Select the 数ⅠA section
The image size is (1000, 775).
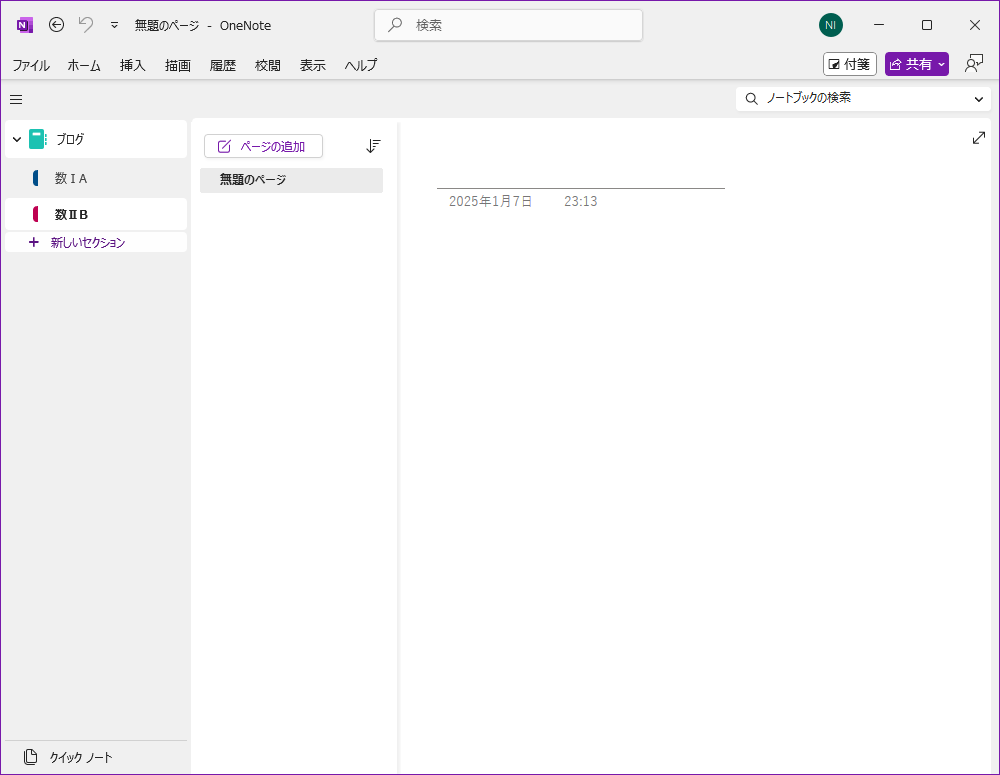(x=71, y=178)
